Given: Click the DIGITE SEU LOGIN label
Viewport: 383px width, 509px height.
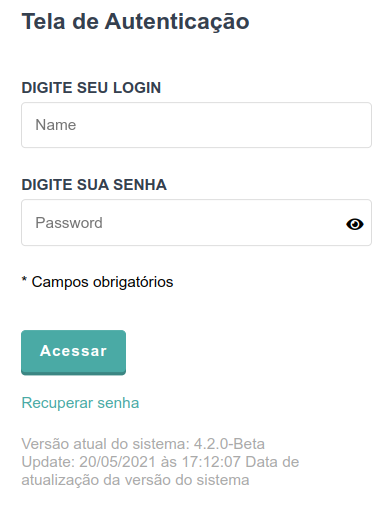Looking at the screenshot, I should pyautogui.click(x=91, y=88).
